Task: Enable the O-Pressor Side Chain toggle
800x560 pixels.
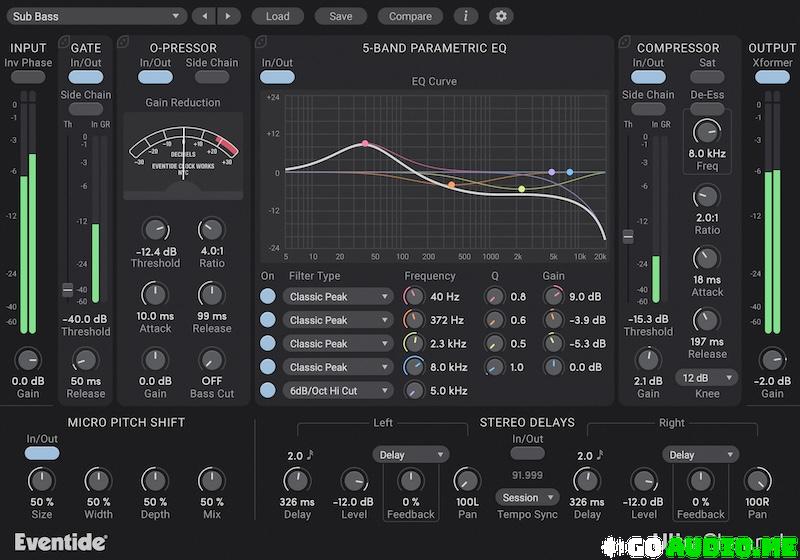Action: [x=212, y=77]
